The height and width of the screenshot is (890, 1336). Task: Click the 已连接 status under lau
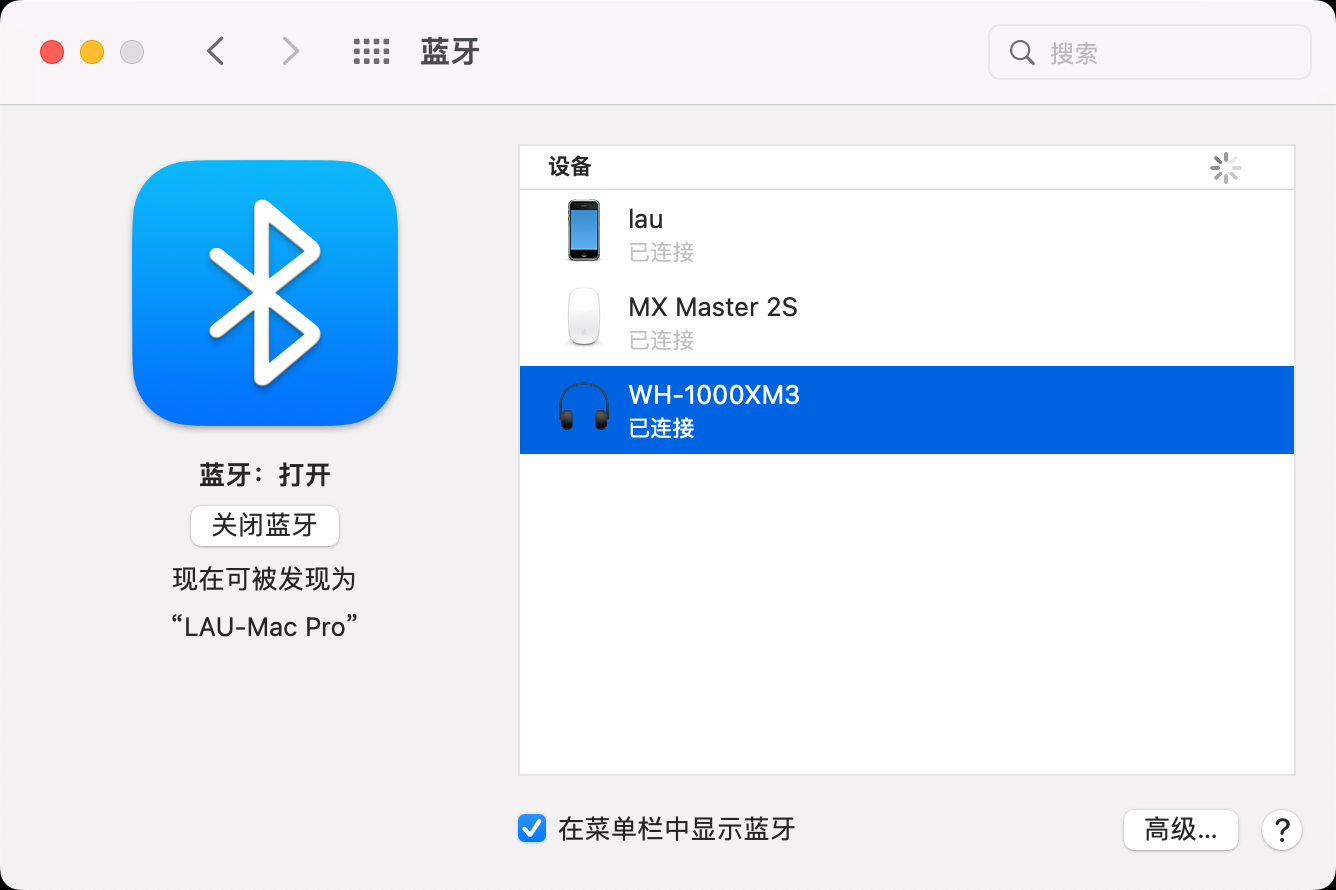(x=662, y=252)
